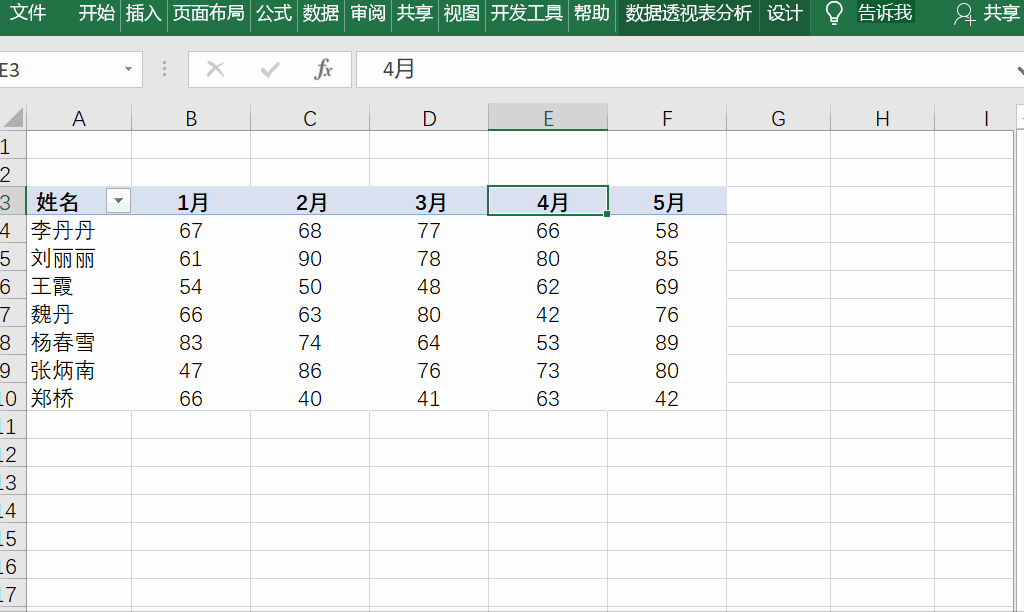Click 李丹丹's 1月 value 67
This screenshot has height=612, width=1024.
point(191,230)
